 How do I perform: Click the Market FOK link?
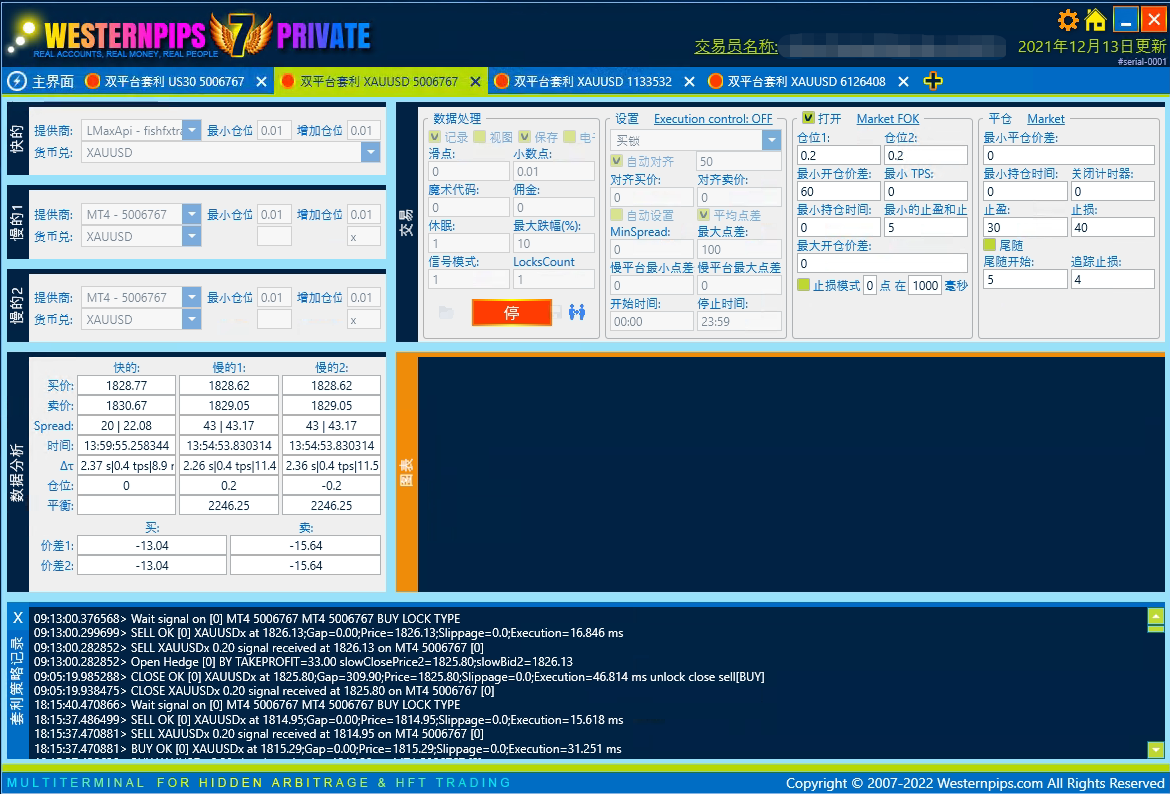coord(888,119)
